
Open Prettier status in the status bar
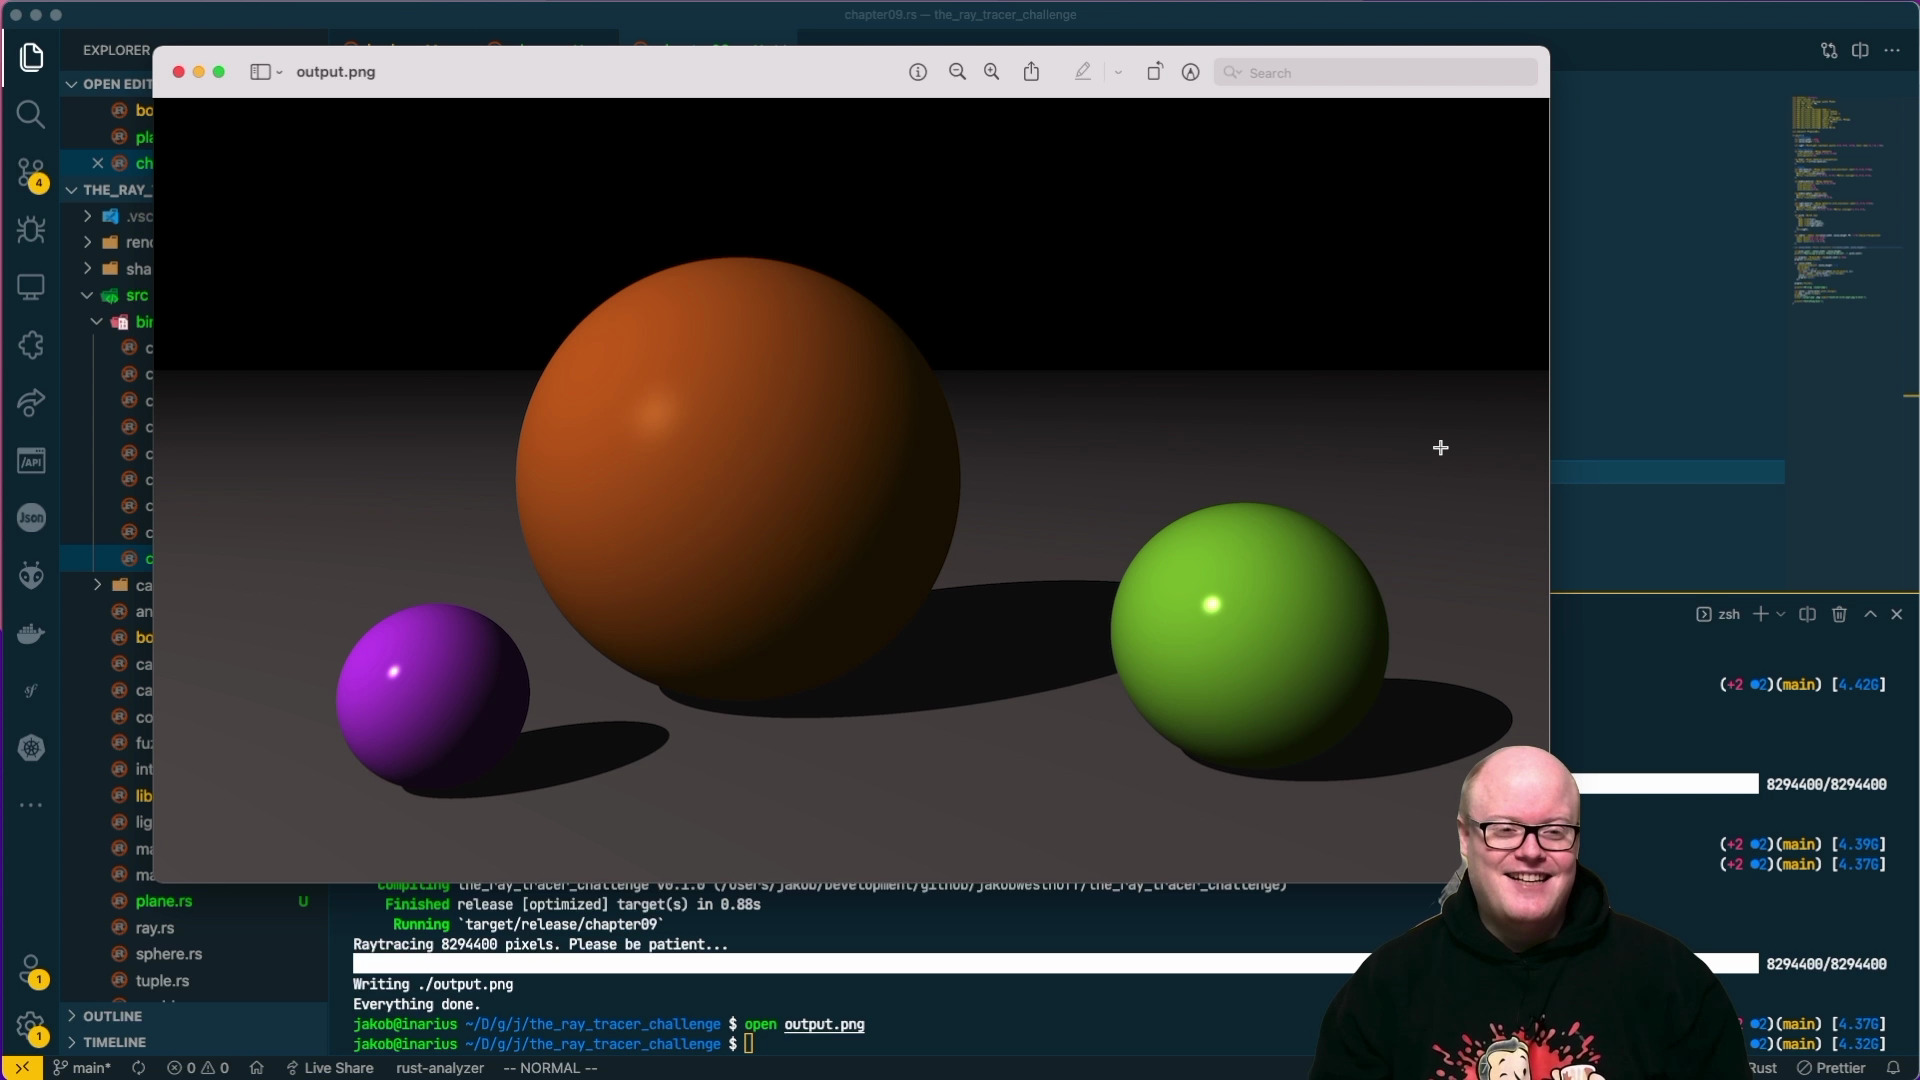1831,1068
